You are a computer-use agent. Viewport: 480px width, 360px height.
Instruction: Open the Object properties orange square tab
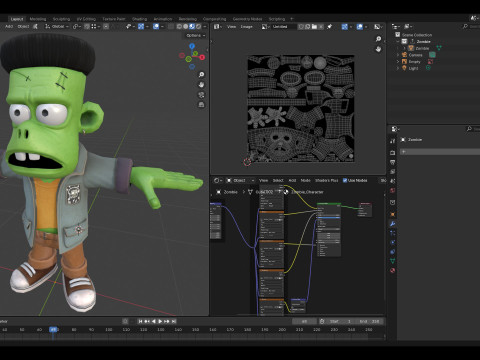[x=392, y=214]
